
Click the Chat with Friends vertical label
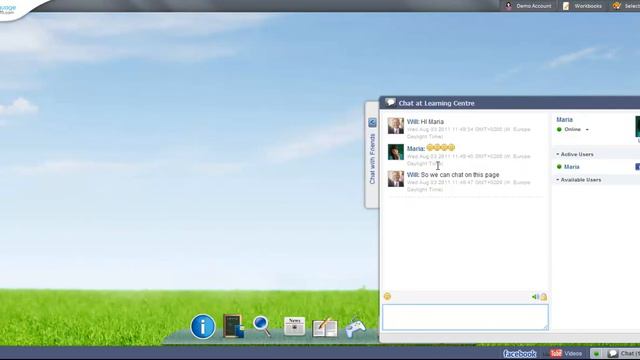click(x=372, y=159)
